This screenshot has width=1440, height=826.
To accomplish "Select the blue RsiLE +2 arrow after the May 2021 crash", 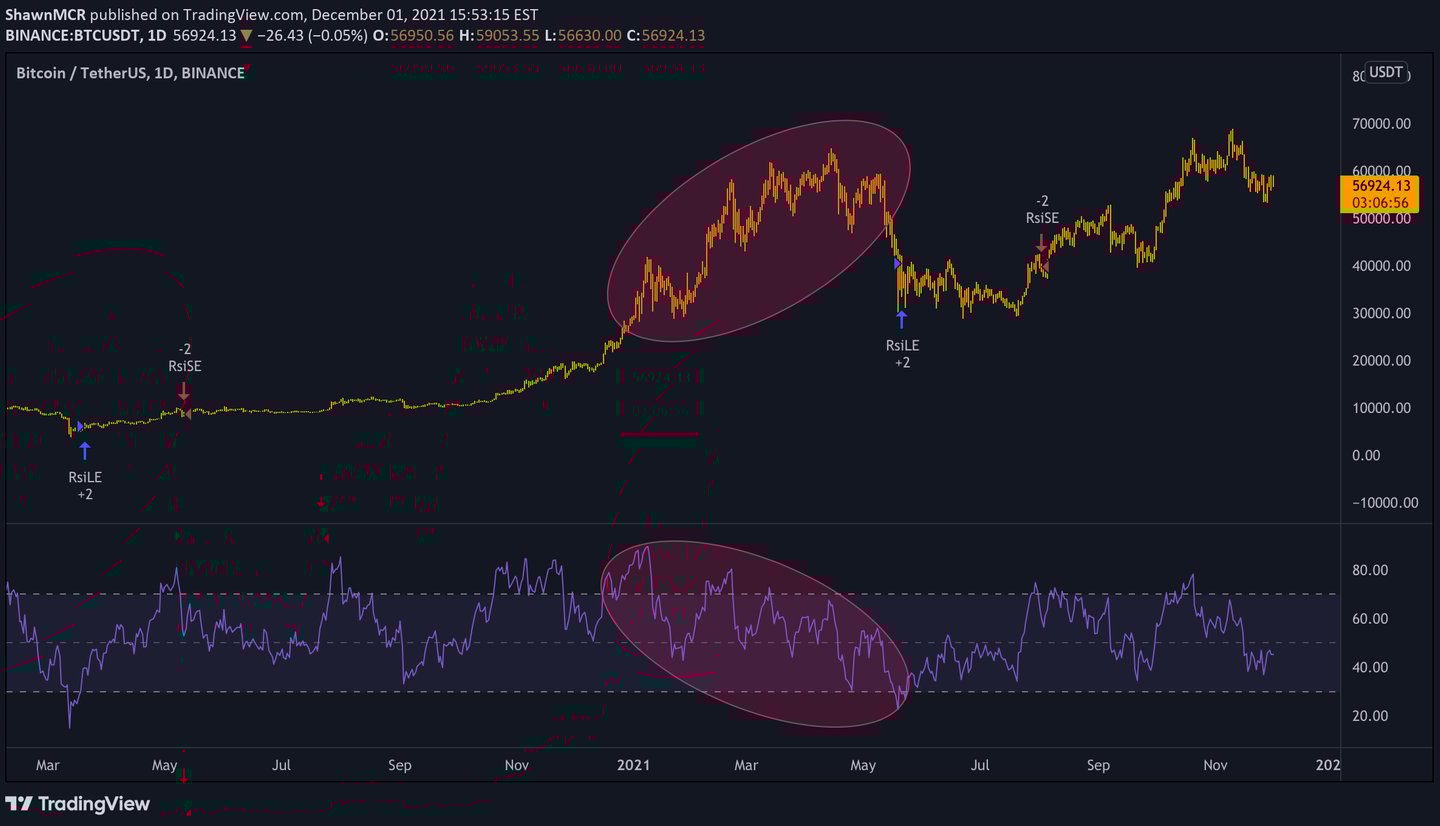I will pyautogui.click(x=902, y=318).
